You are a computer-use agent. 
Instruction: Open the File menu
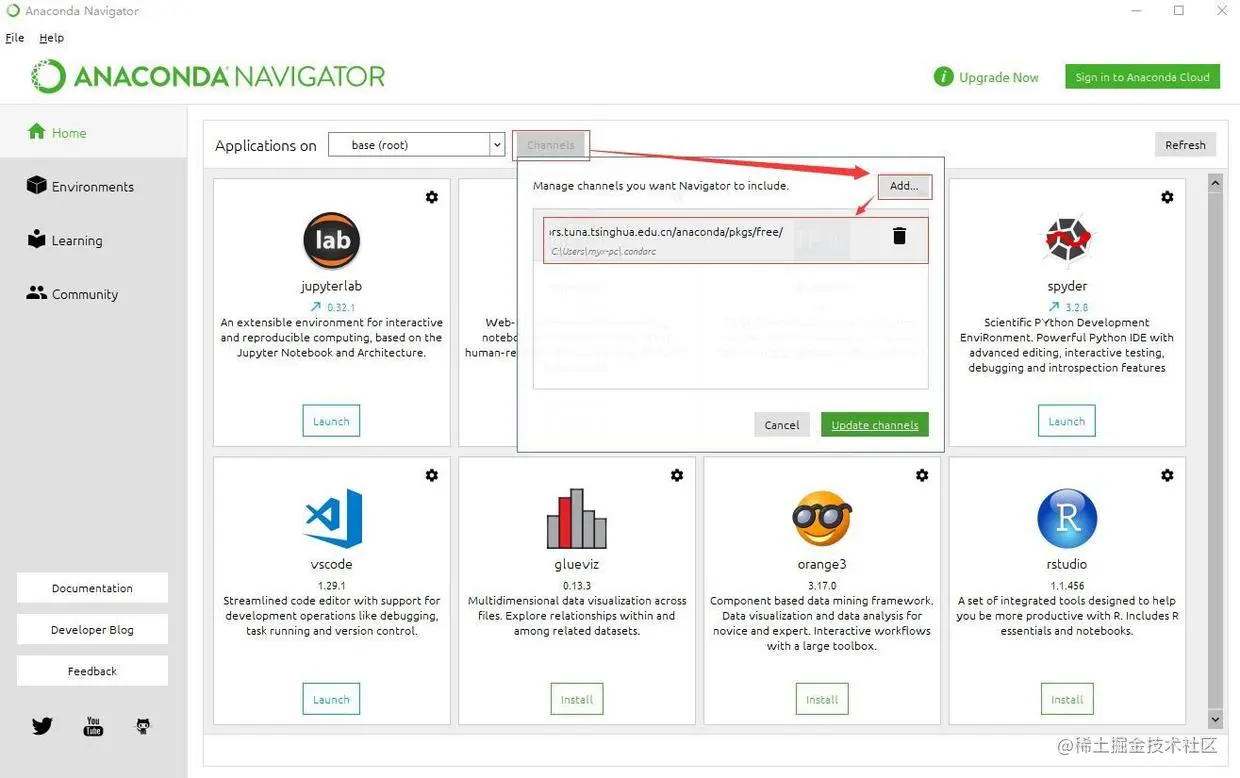(x=15, y=38)
